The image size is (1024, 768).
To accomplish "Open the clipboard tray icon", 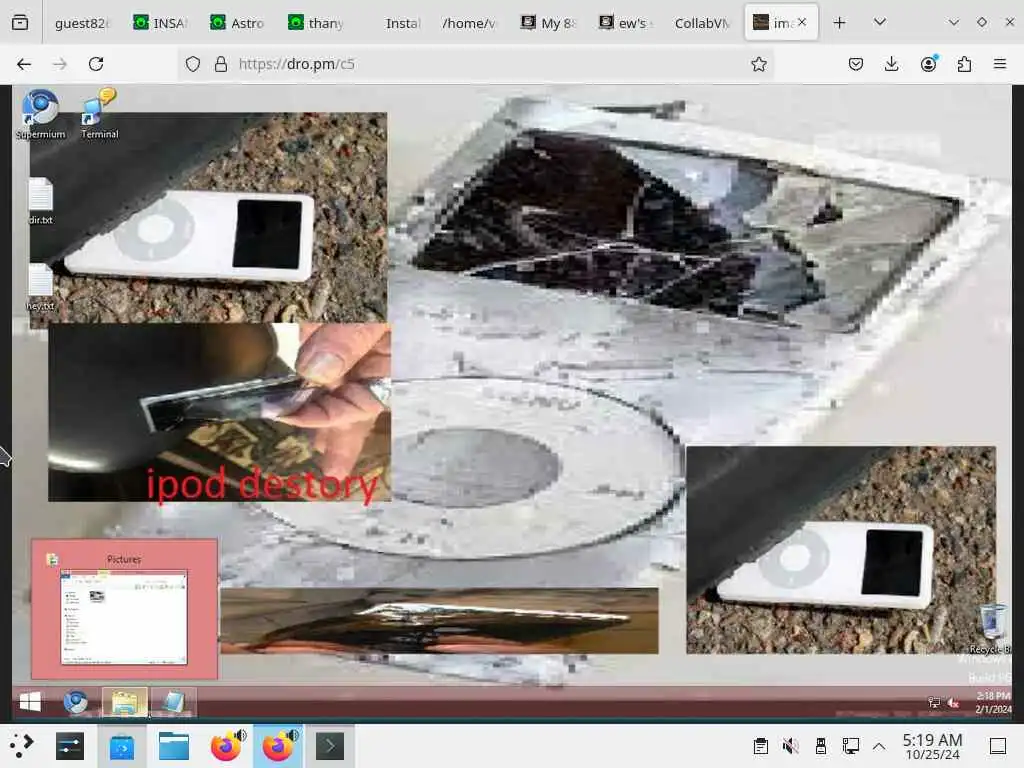I will tap(760, 746).
